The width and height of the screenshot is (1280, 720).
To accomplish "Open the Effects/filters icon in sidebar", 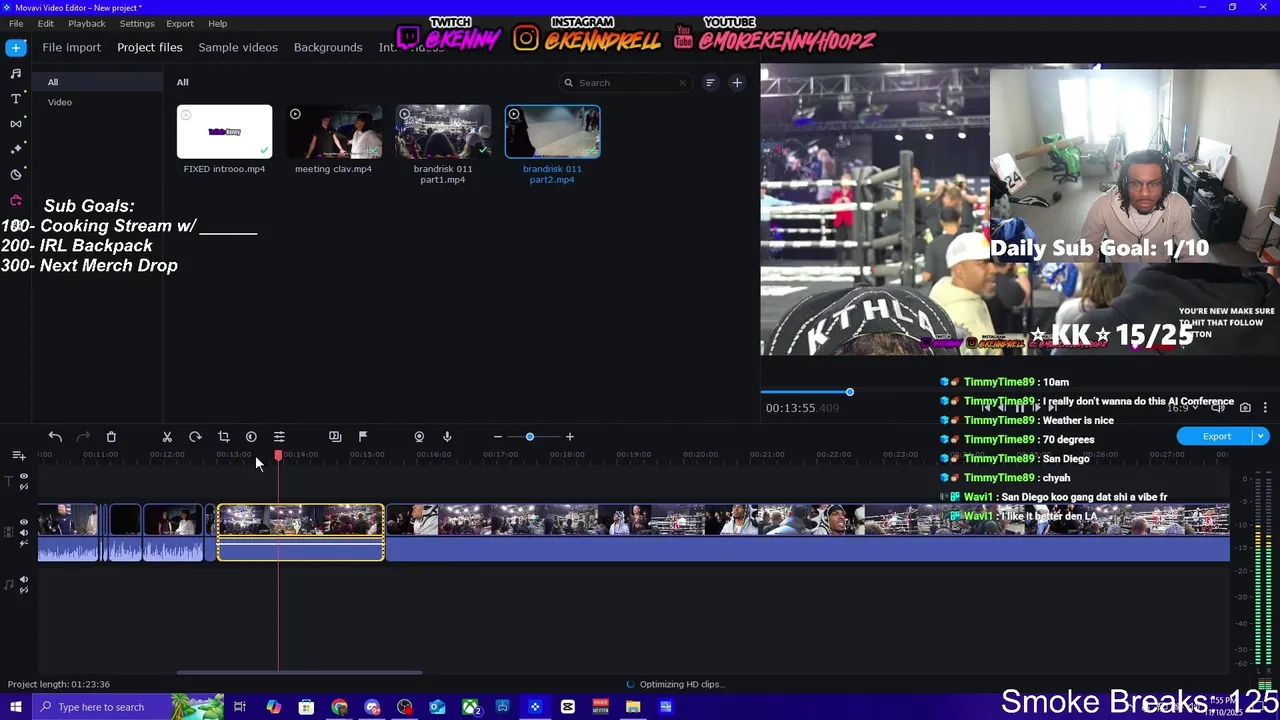I will (16, 148).
